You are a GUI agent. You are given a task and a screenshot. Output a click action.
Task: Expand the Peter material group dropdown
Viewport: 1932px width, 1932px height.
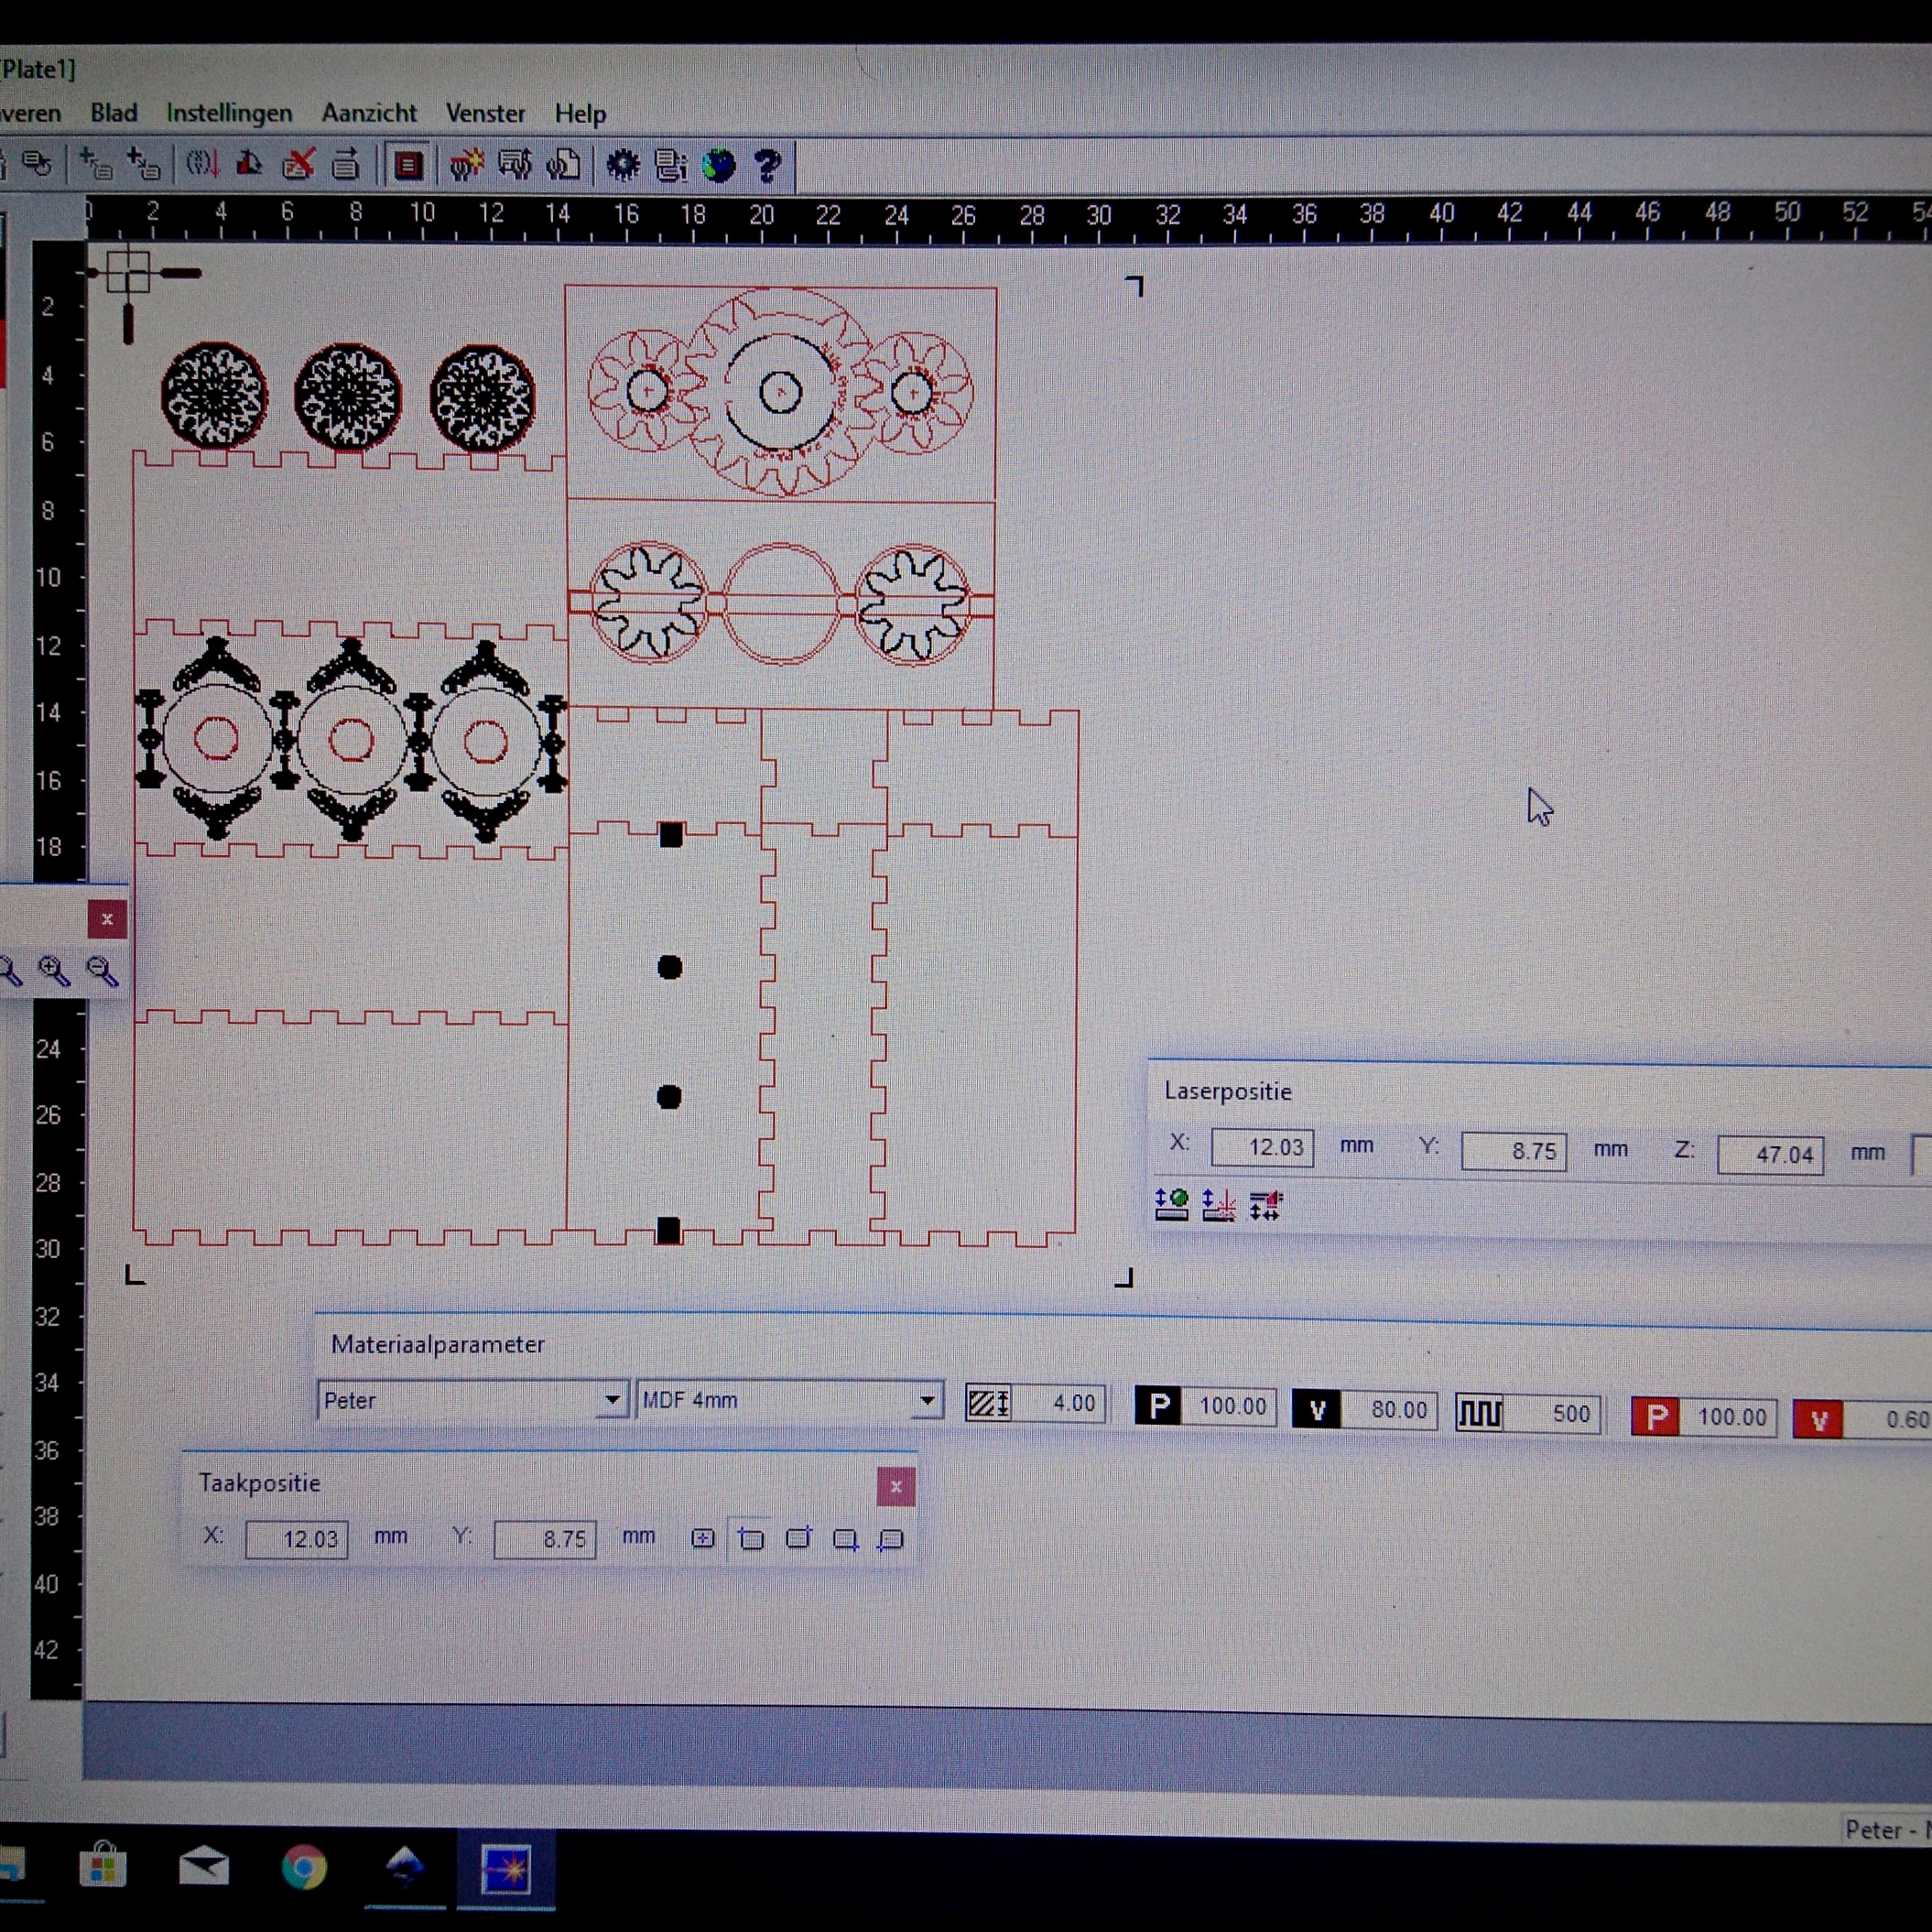click(x=612, y=1400)
